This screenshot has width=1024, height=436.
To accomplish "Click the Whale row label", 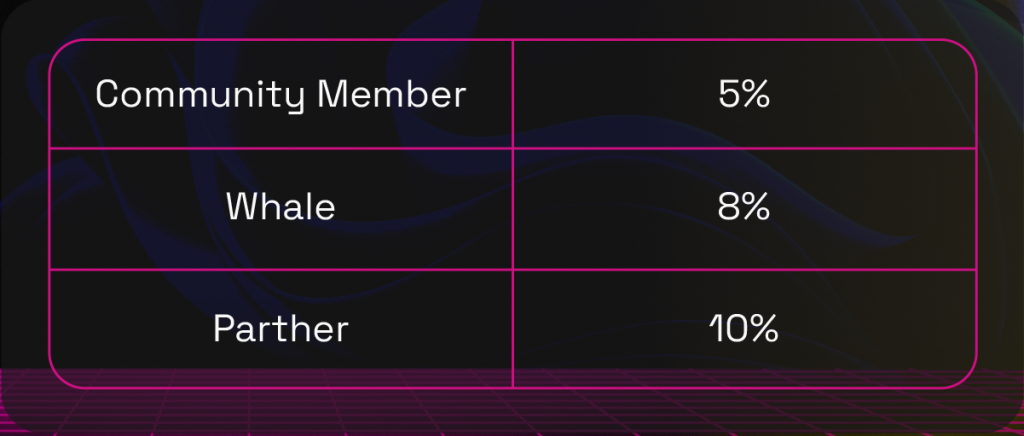I will (281, 207).
